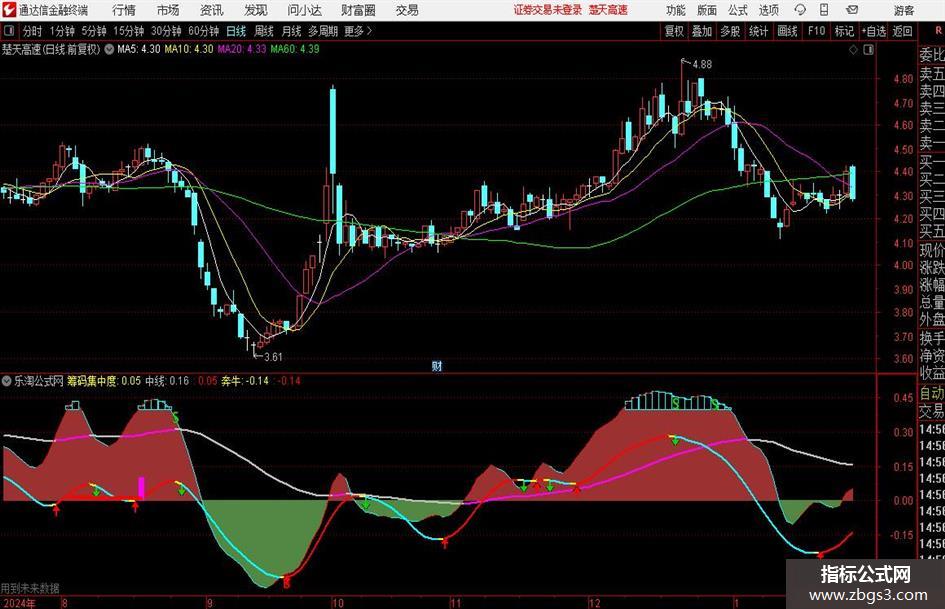Open the 问小达 menu
945x609 pixels.
[x=304, y=10]
